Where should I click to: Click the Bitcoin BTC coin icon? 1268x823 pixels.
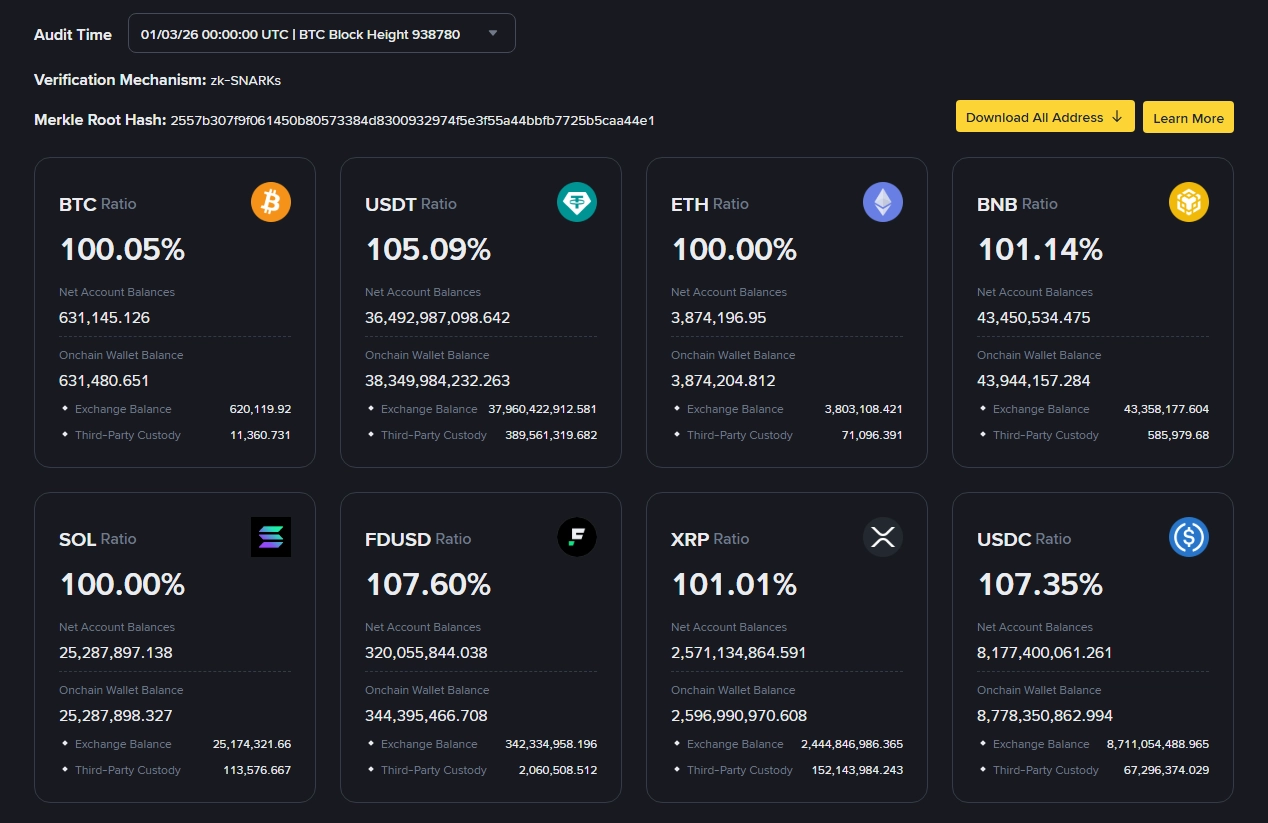pos(270,203)
